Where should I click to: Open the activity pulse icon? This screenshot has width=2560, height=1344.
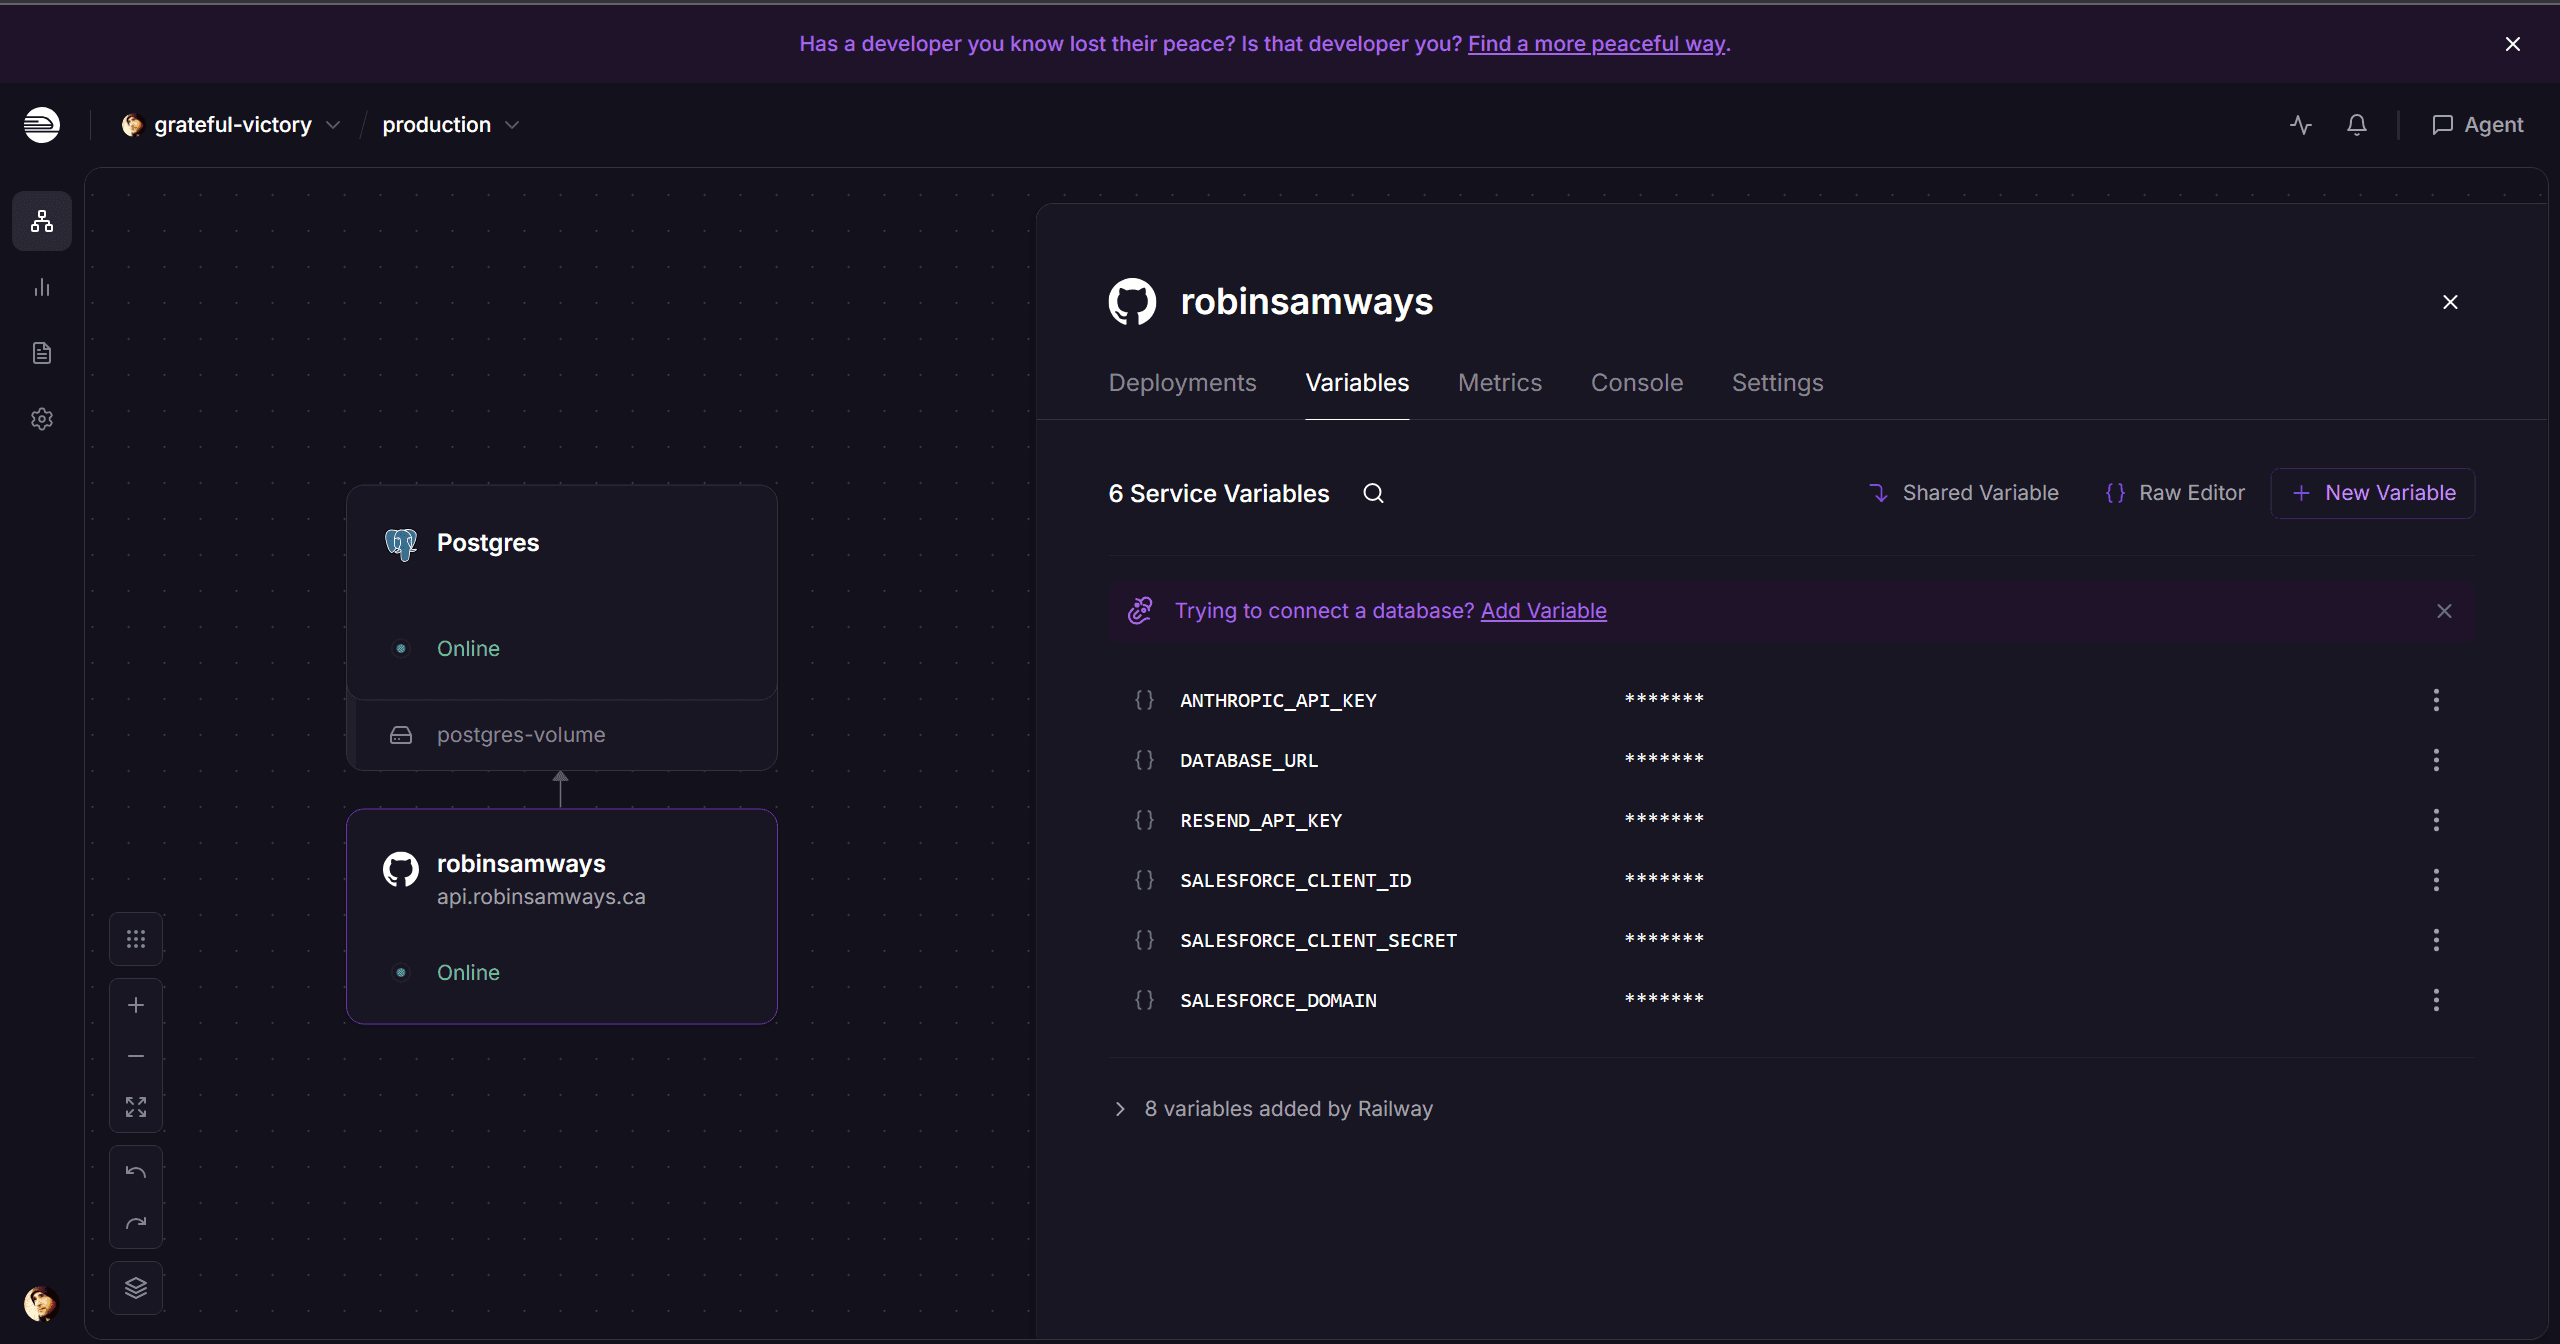(x=2301, y=125)
